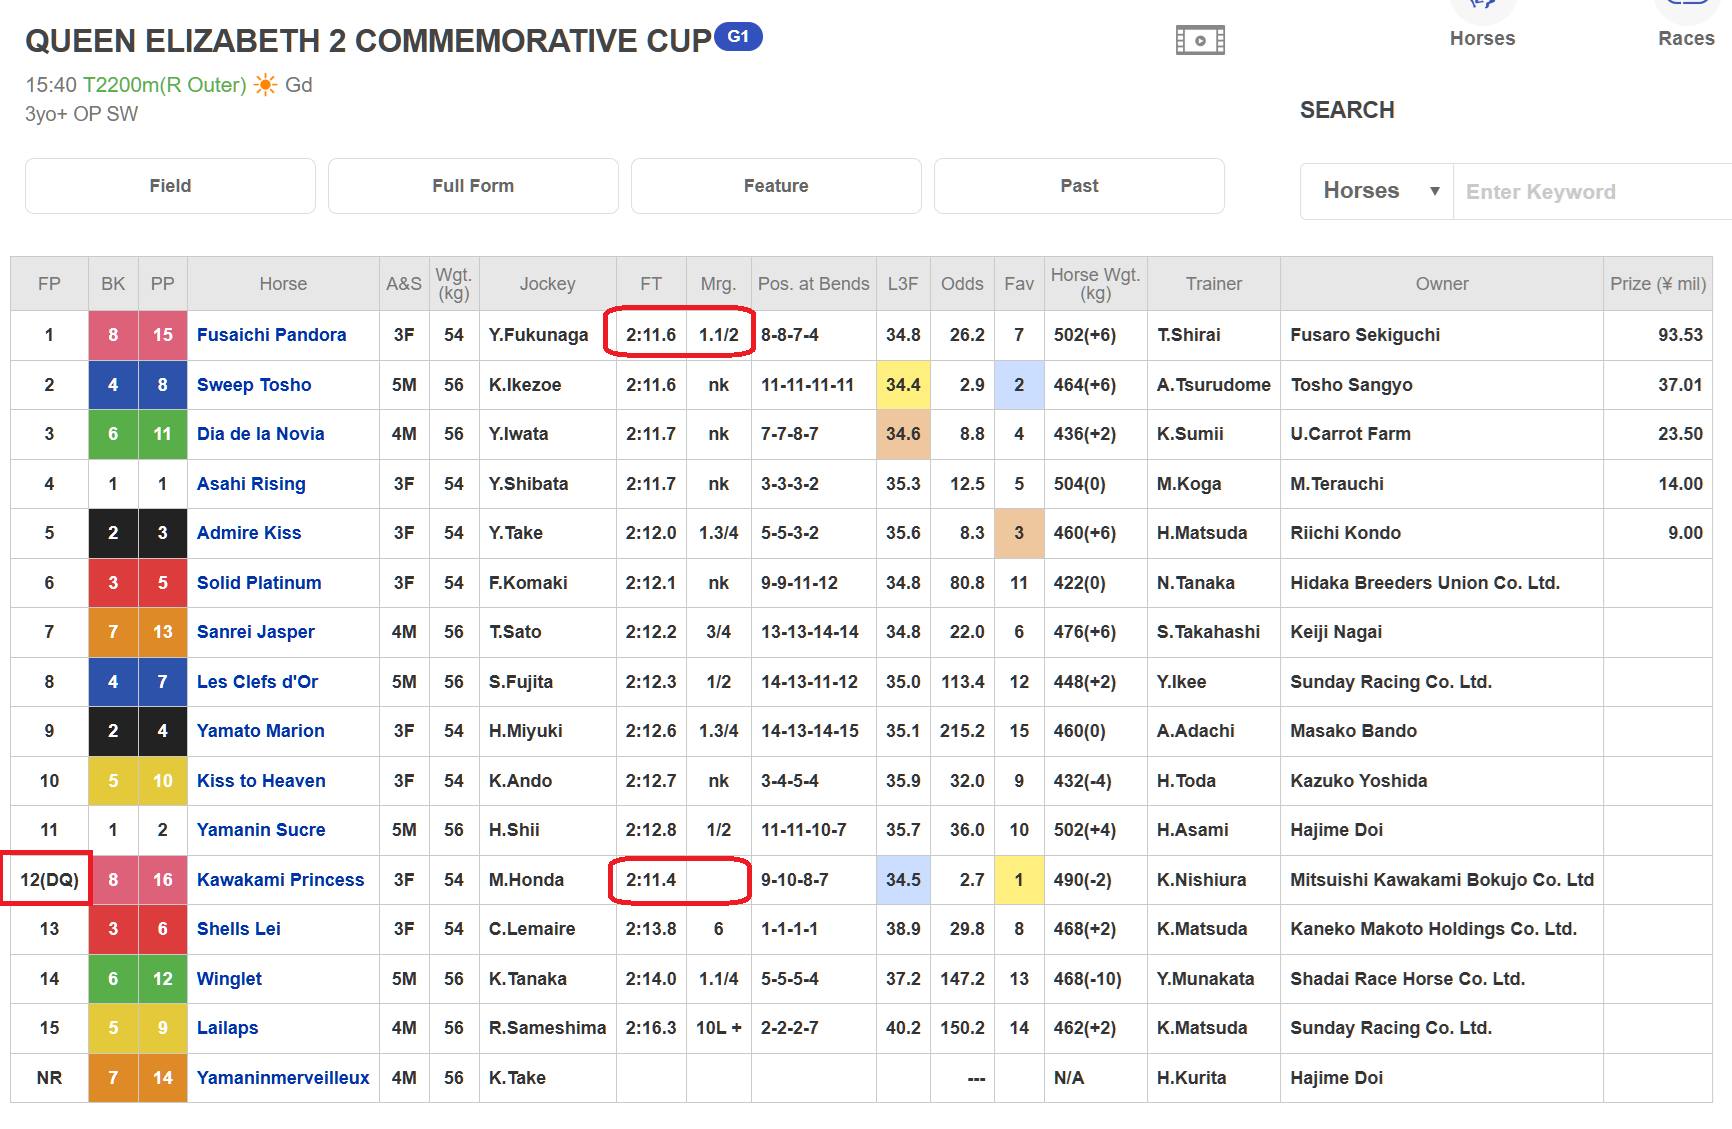Click the G1 grade badge
Image resolution: width=1732 pixels, height=1129 pixels.
738,36
